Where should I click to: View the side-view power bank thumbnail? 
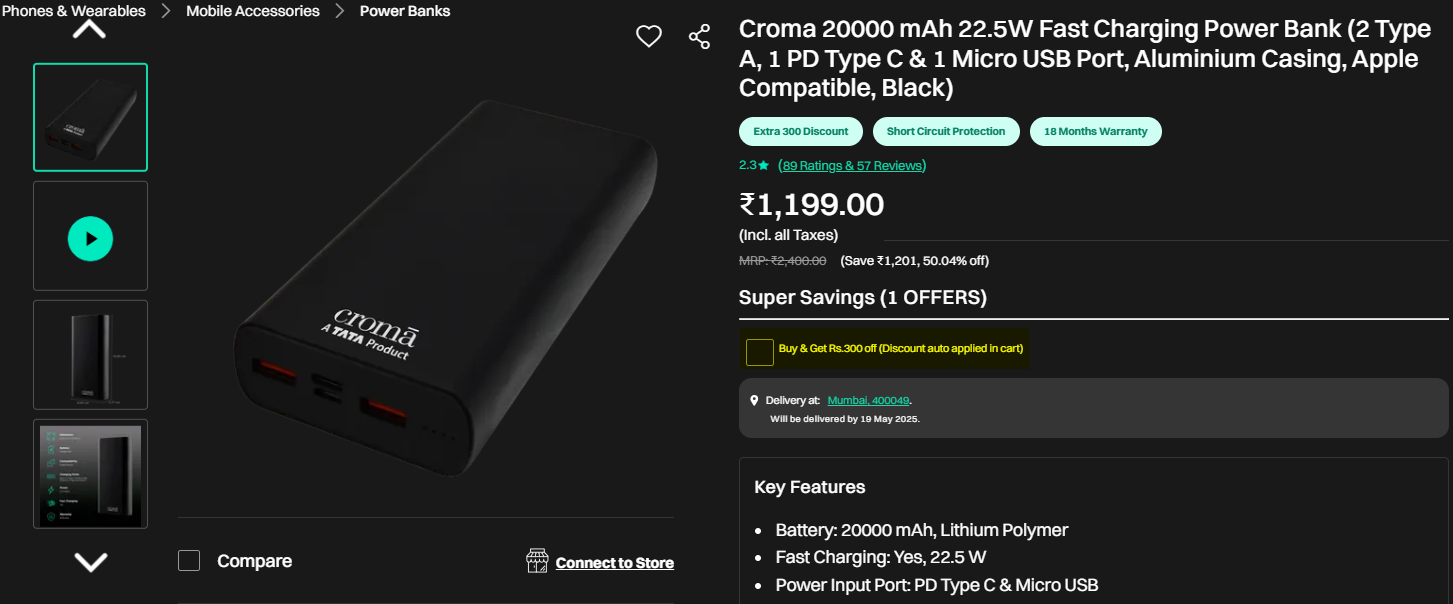[x=90, y=355]
